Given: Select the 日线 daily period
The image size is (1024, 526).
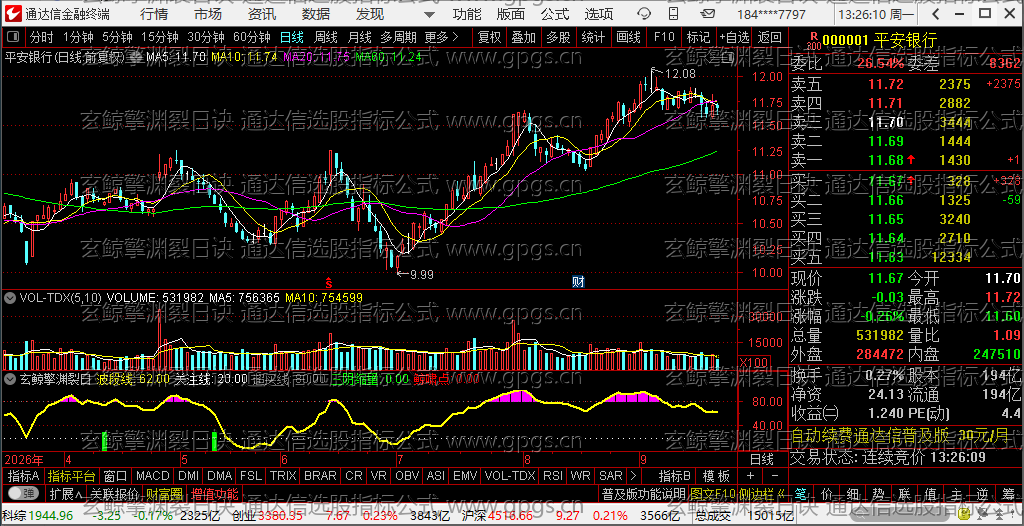Looking at the screenshot, I should click(292, 37).
